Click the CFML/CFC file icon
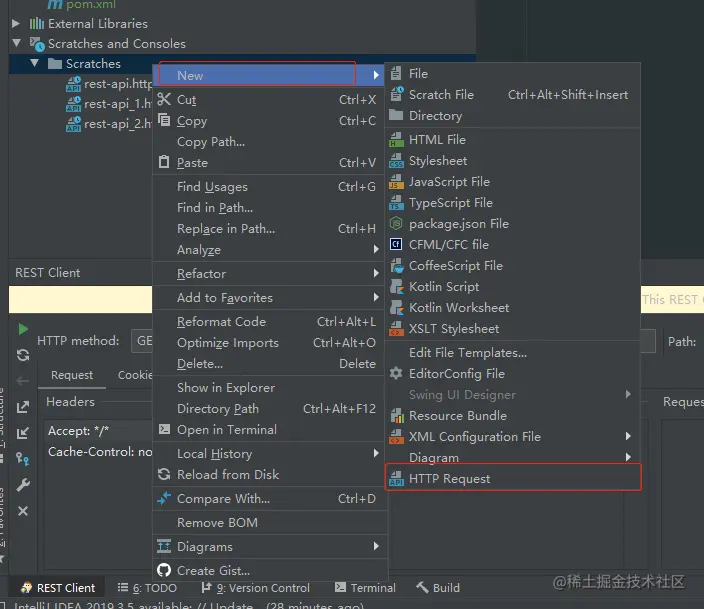Image resolution: width=704 pixels, height=609 pixels. [x=396, y=244]
